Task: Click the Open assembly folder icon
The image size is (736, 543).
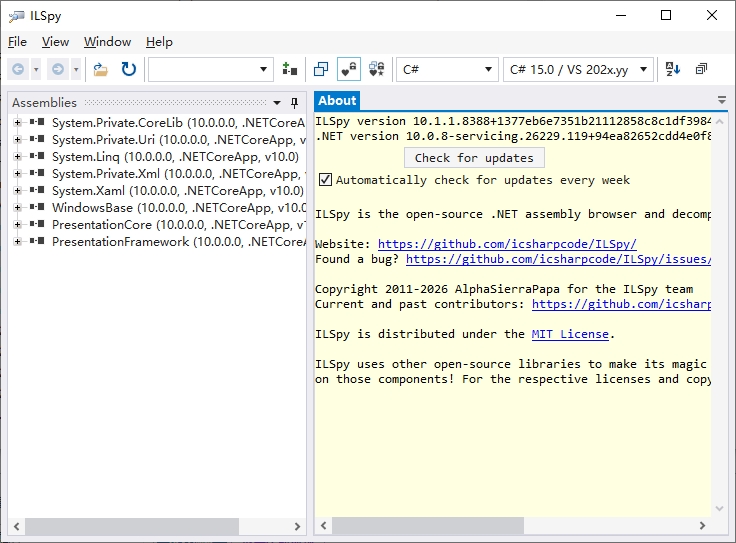Action: (x=100, y=69)
